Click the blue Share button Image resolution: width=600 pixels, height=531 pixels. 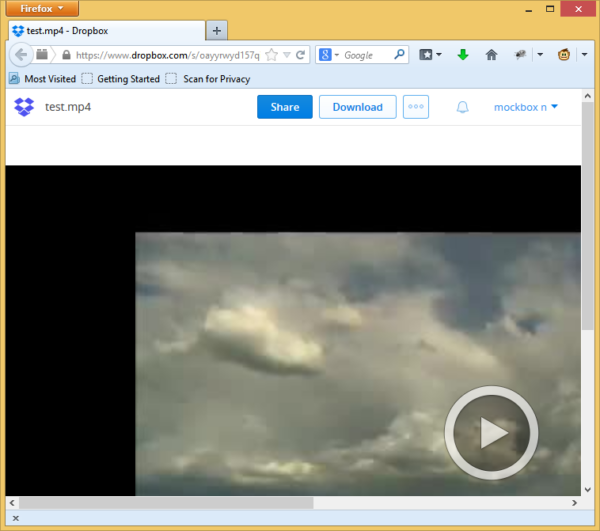point(285,107)
